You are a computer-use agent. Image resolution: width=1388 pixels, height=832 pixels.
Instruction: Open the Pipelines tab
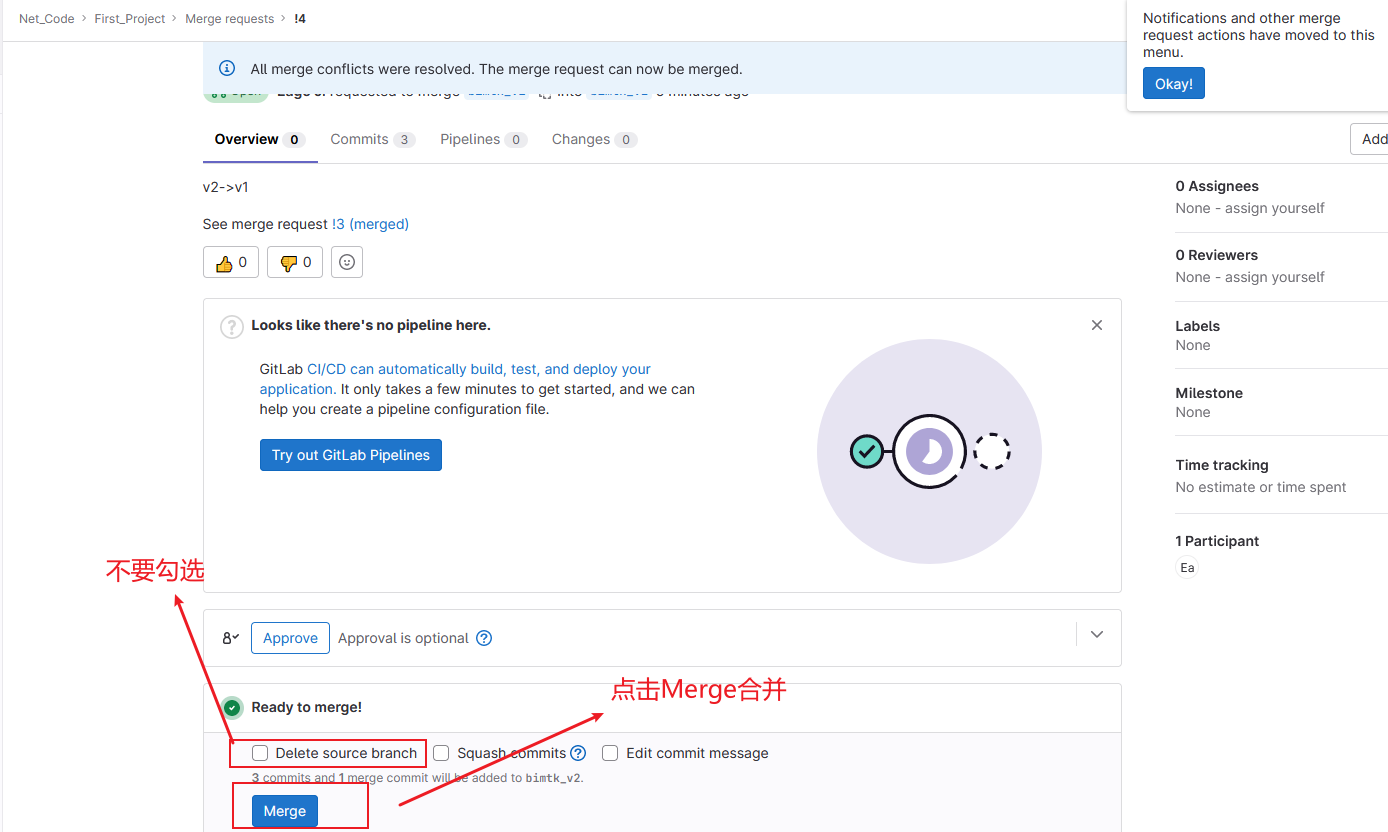tap(483, 140)
